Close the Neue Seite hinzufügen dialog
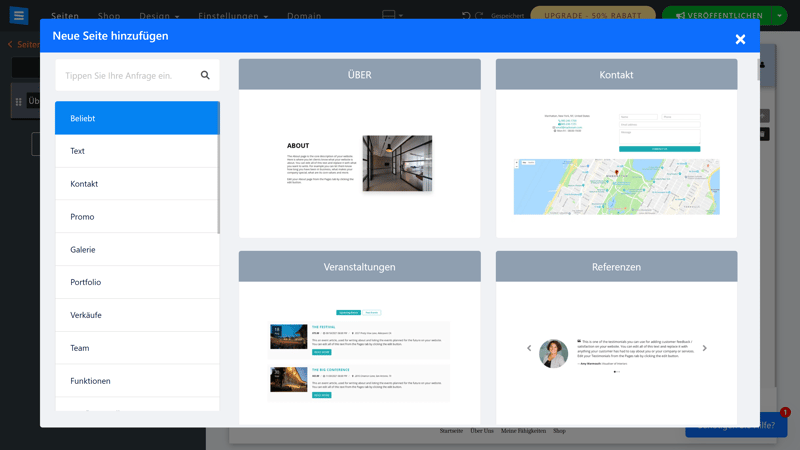The height and width of the screenshot is (450, 800). point(740,39)
